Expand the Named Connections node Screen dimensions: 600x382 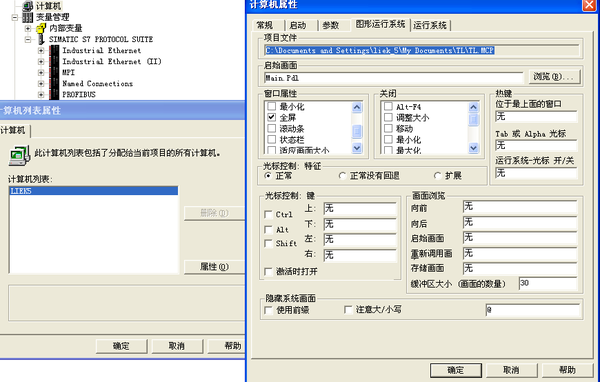pos(41,83)
